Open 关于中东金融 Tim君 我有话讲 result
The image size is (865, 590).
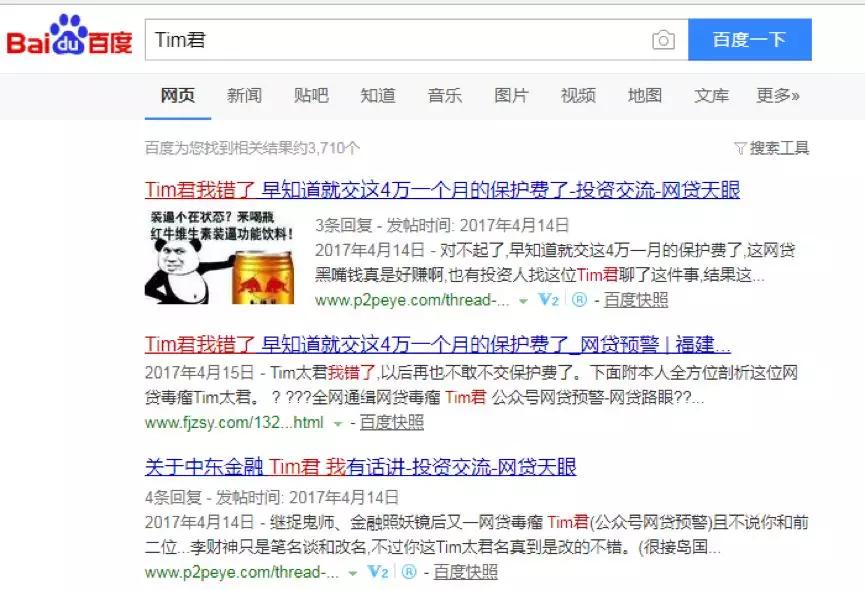pyautogui.click(x=360, y=468)
